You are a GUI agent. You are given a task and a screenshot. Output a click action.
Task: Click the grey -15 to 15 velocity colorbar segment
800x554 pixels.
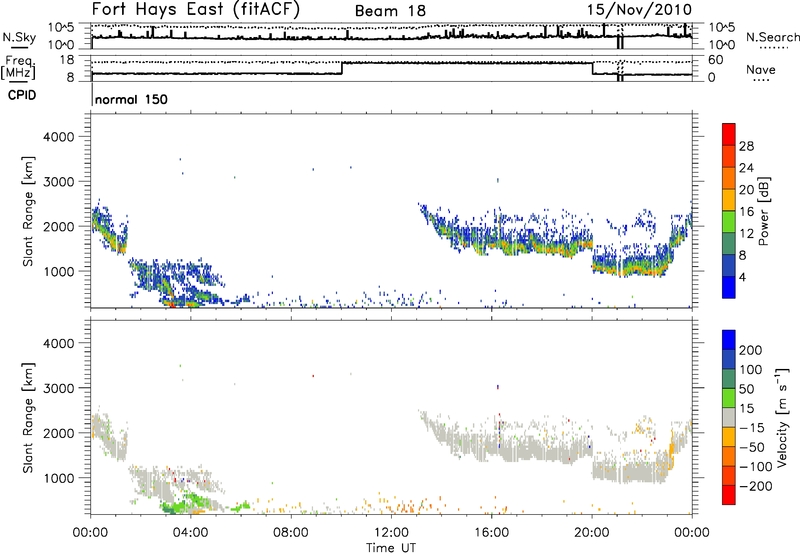click(x=729, y=417)
